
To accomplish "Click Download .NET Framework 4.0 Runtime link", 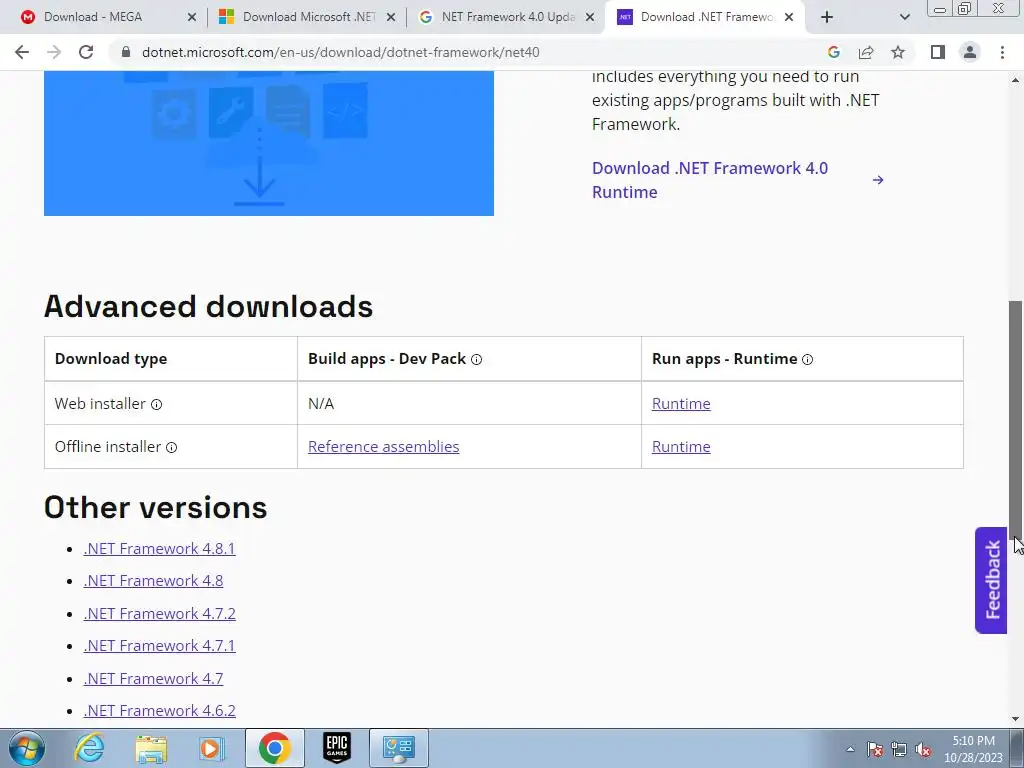I will pyautogui.click(x=737, y=180).
